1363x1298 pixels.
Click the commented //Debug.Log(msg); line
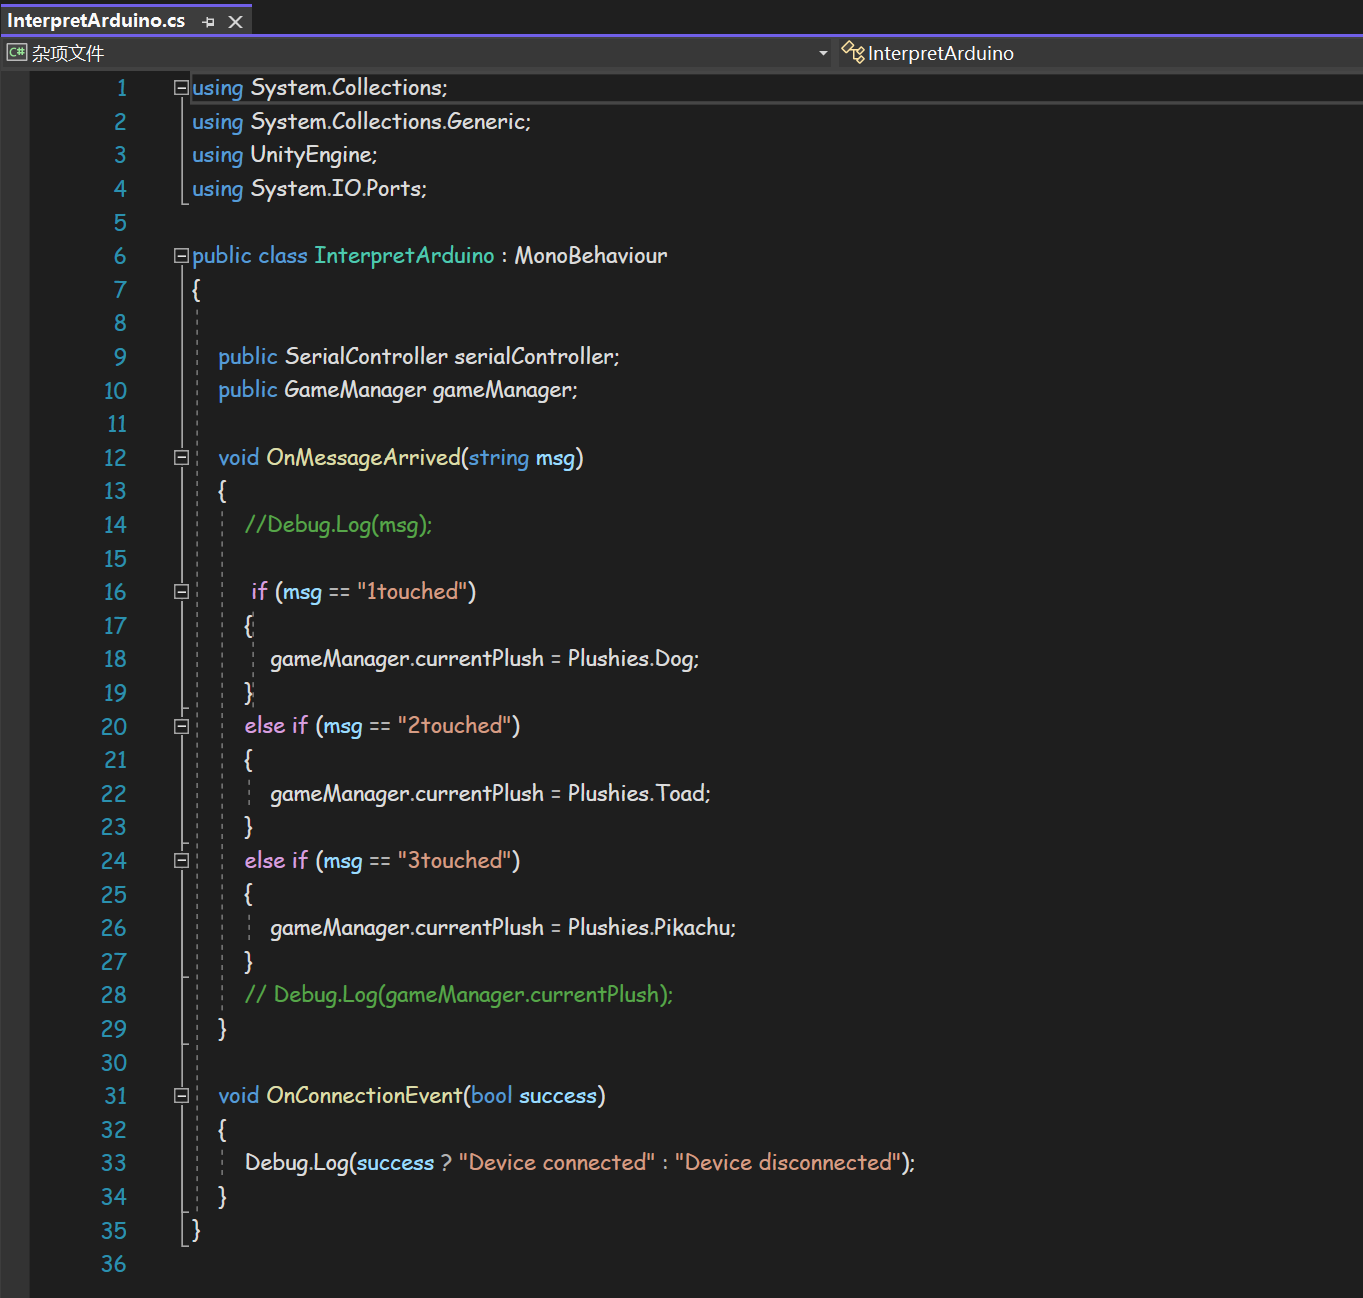[338, 525]
